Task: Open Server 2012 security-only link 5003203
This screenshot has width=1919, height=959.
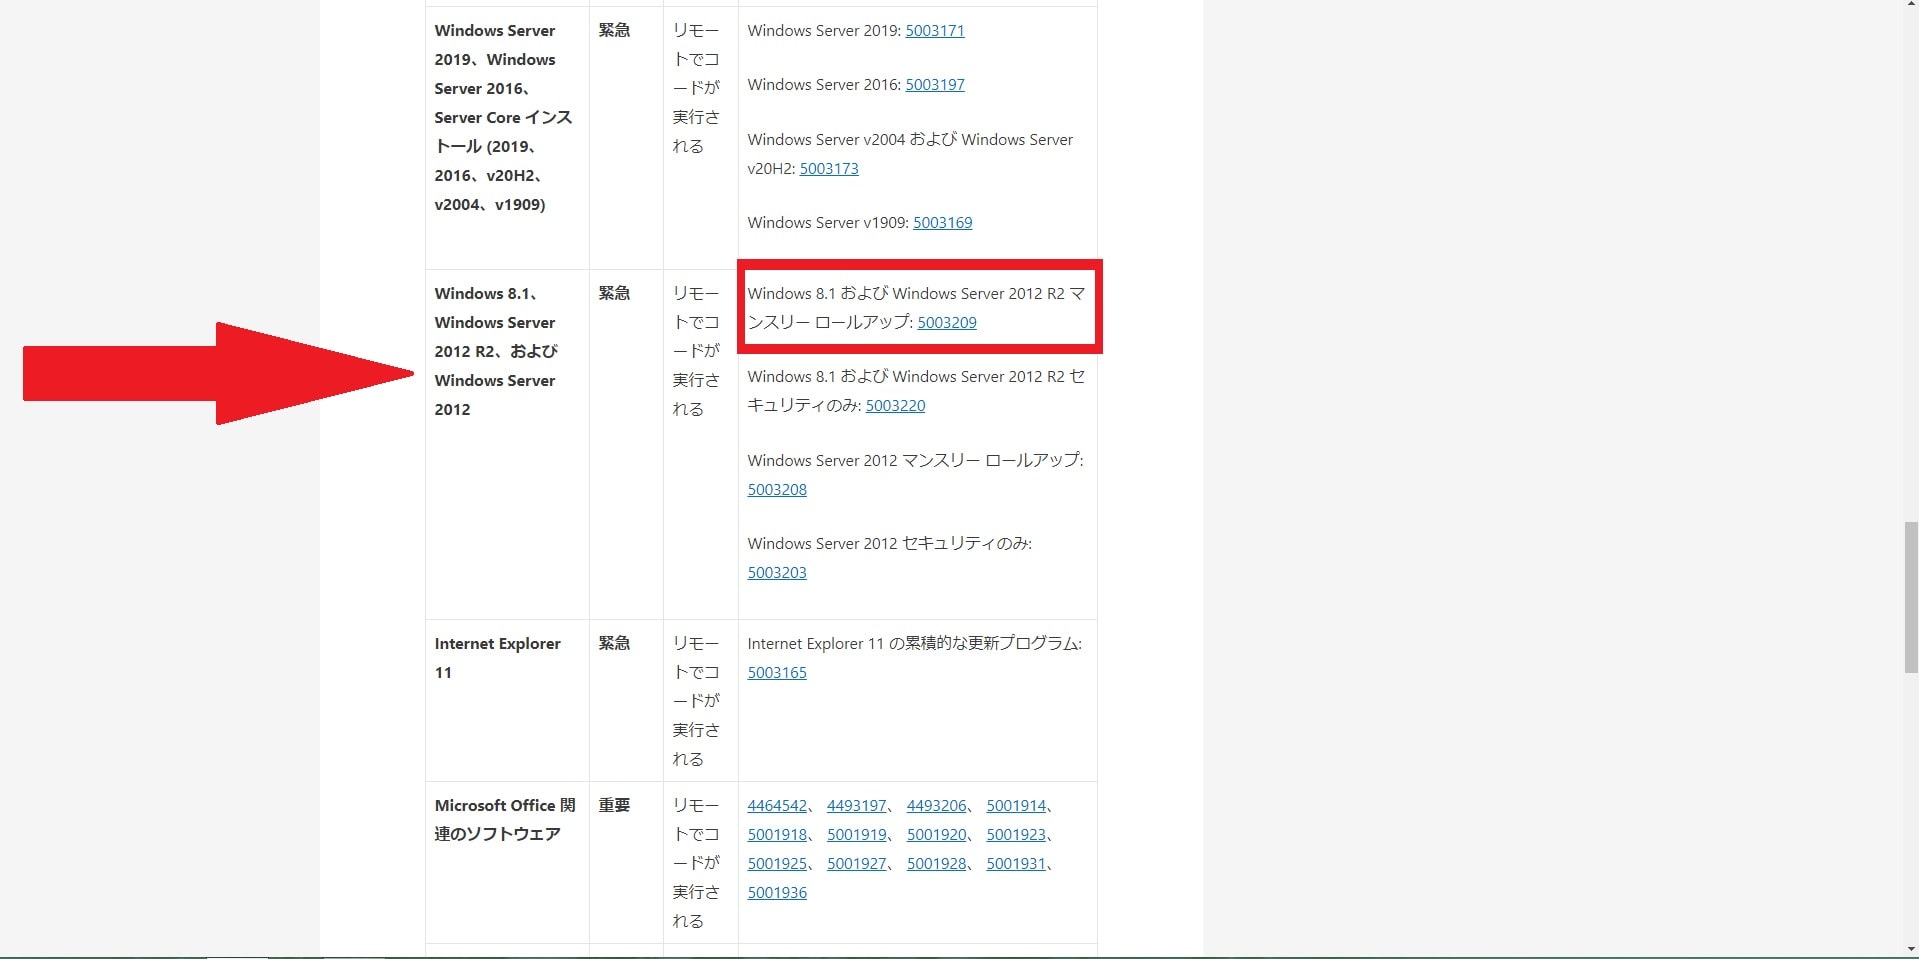Action: tap(777, 573)
